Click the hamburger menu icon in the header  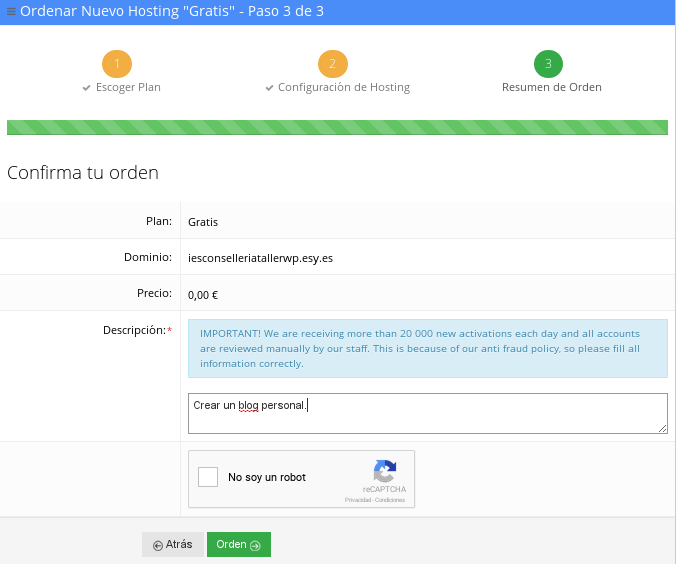click(x=11, y=12)
